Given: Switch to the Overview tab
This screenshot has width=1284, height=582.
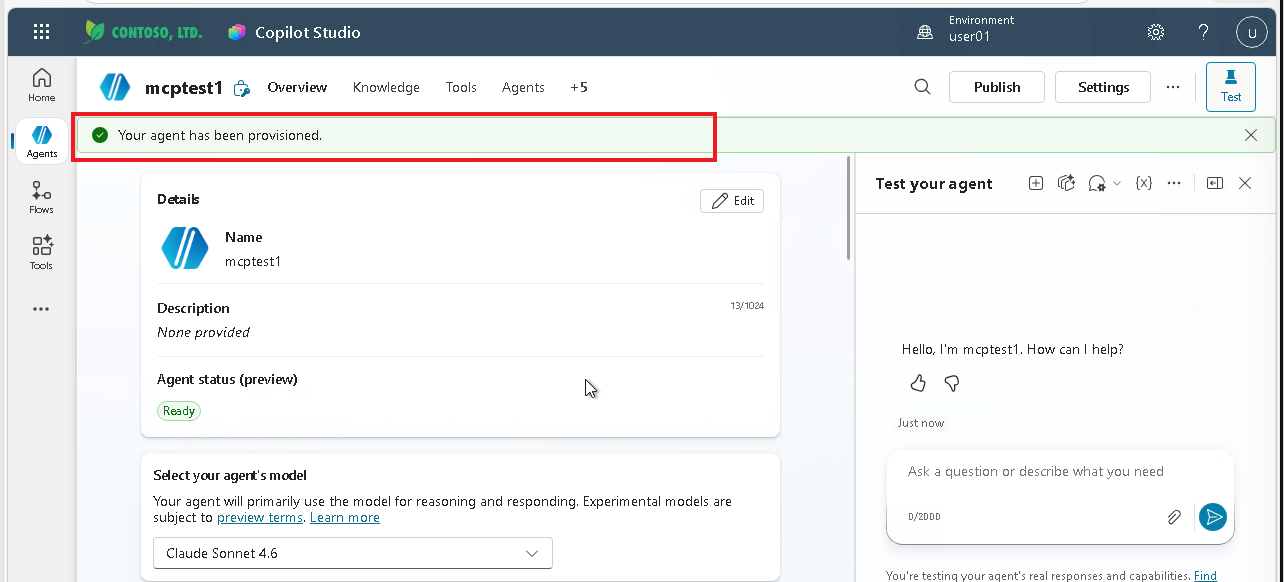Looking at the screenshot, I should pyautogui.click(x=297, y=87).
